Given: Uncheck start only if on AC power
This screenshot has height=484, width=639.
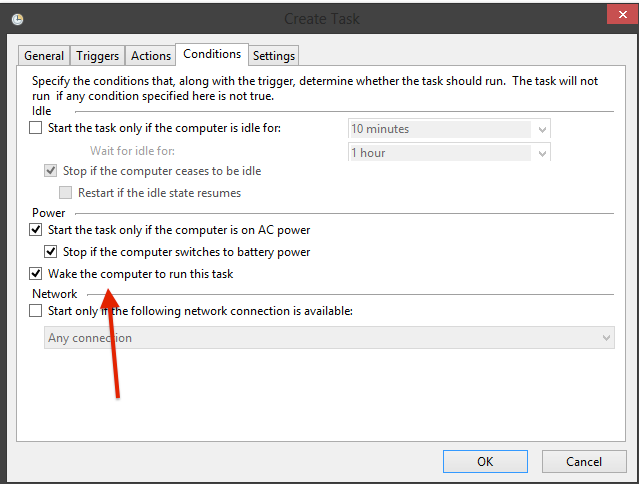Looking at the screenshot, I should (x=37, y=230).
